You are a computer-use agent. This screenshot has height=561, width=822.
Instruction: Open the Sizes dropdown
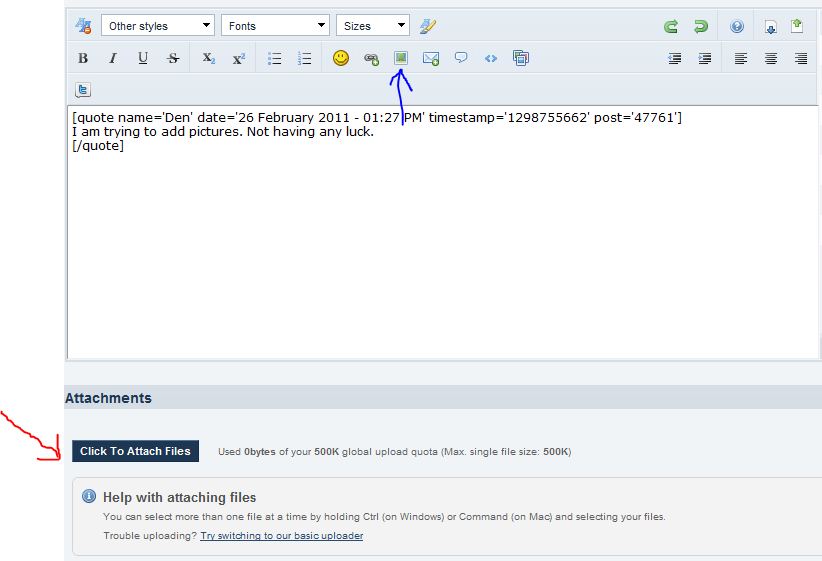pos(373,26)
